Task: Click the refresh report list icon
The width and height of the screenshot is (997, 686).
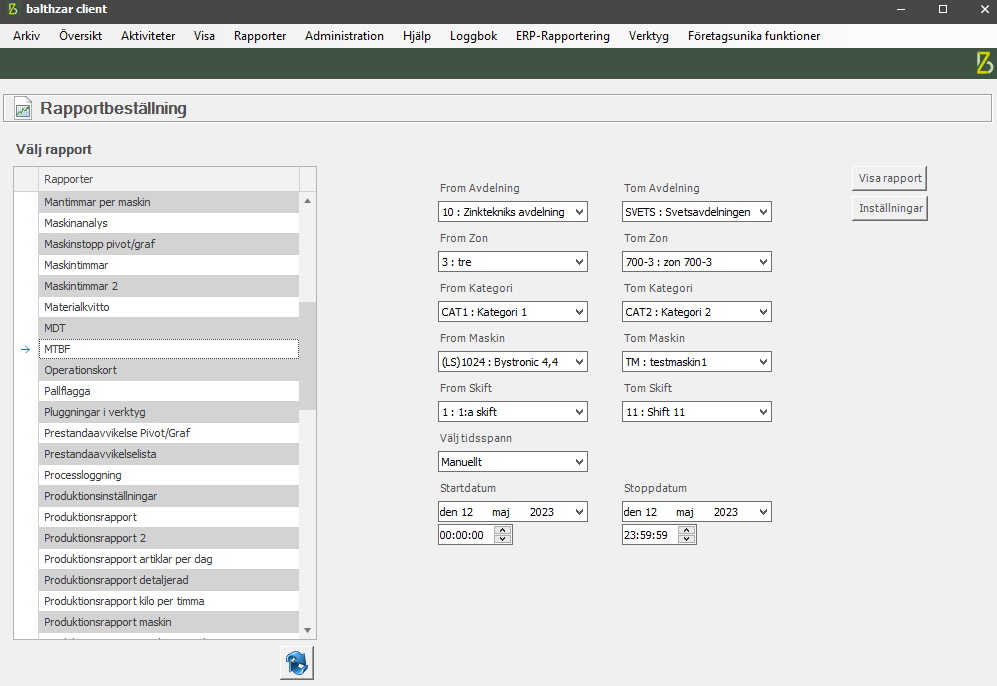Action: tap(297, 663)
